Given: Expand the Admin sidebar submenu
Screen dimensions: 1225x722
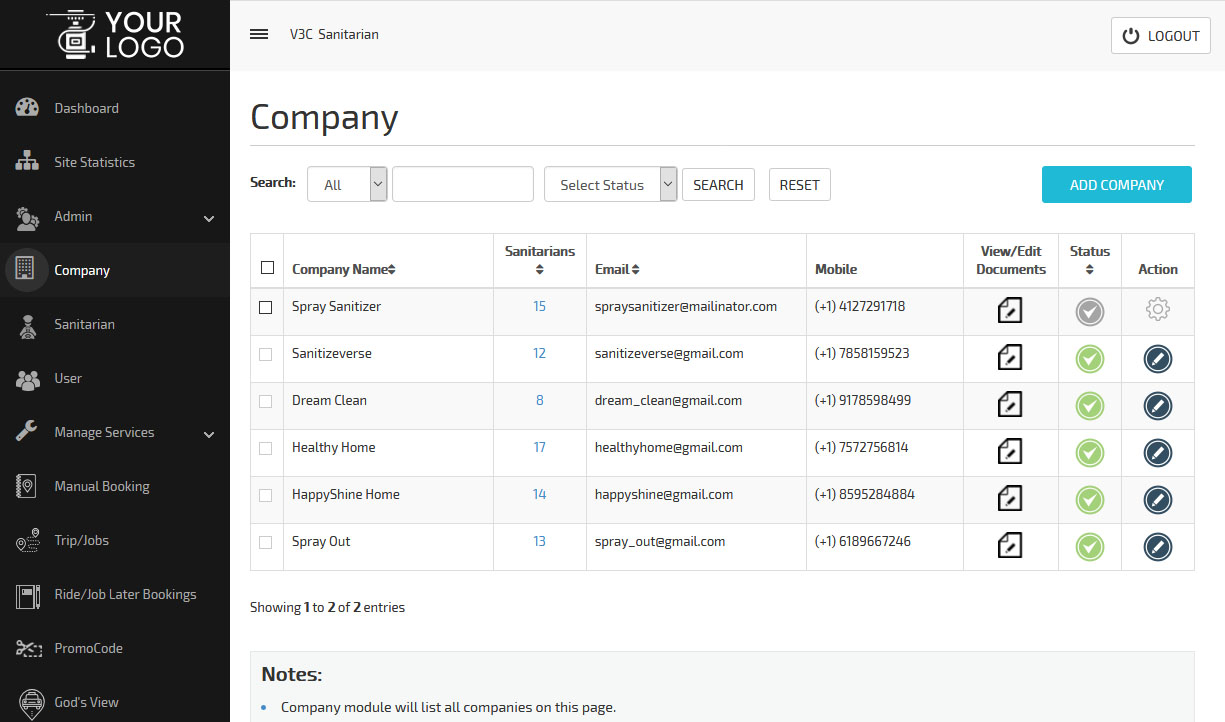Looking at the screenshot, I should tap(209, 217).
